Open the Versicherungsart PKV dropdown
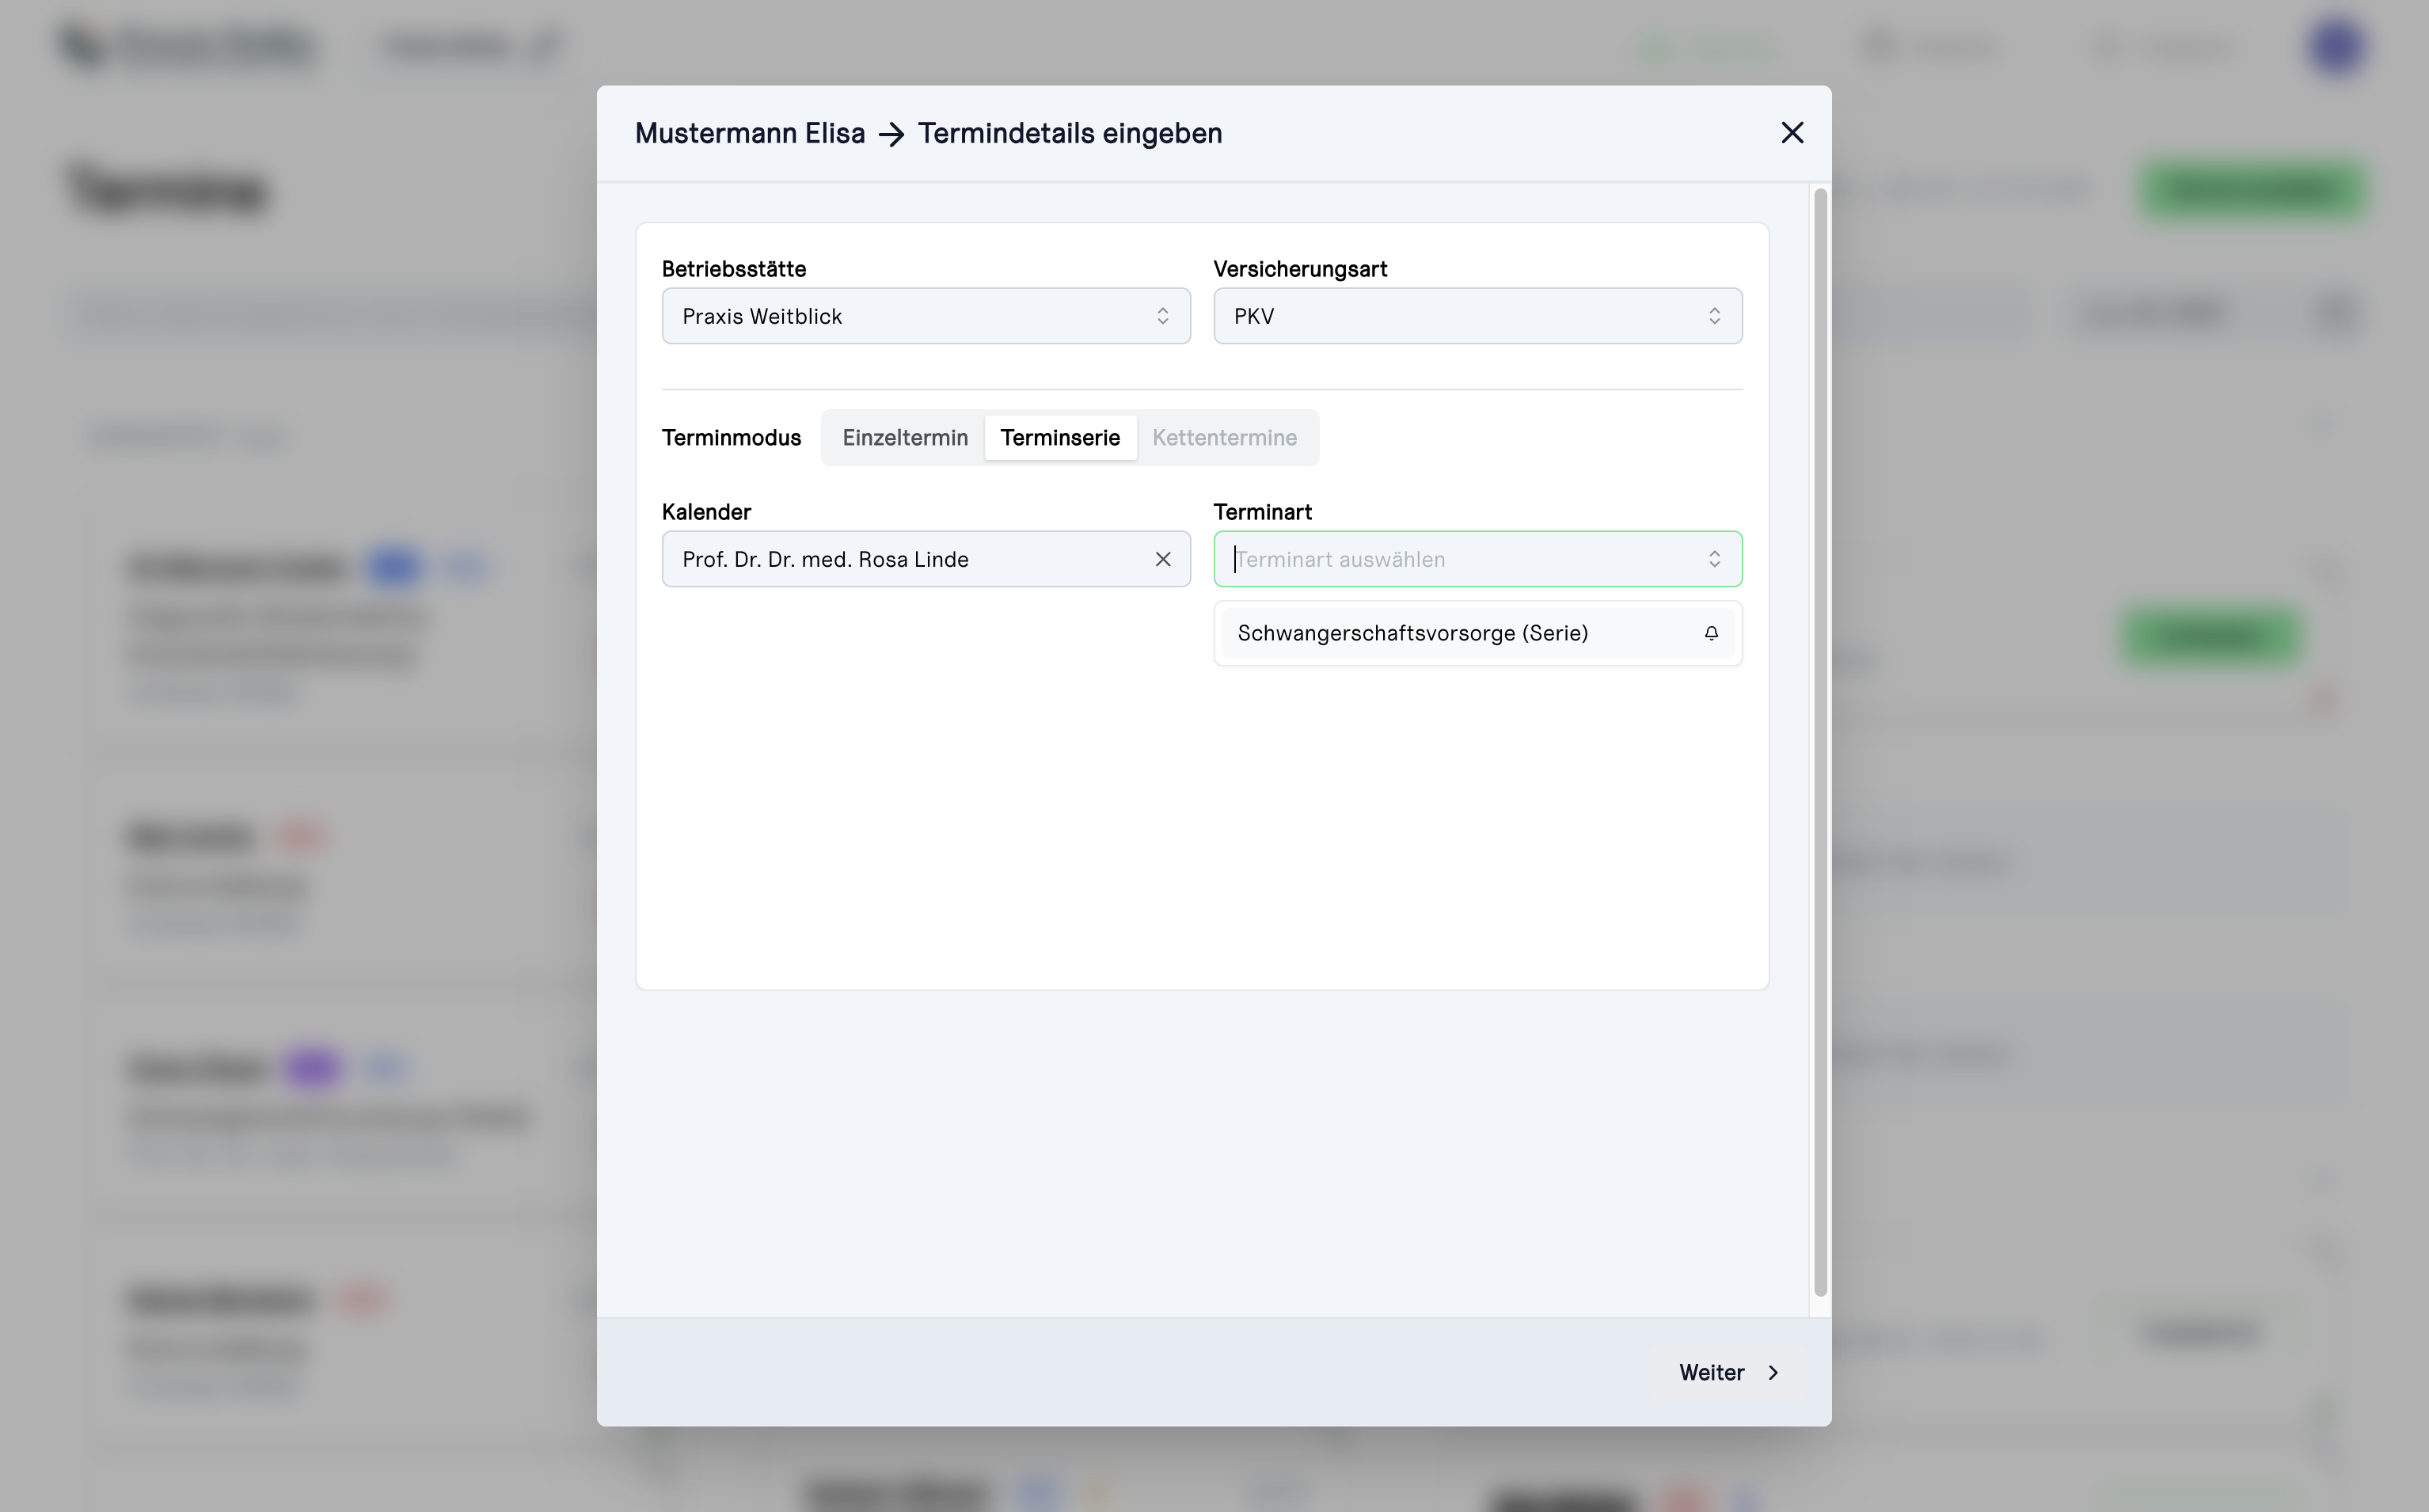This screenshot has height=1512, width=2429. tap(1477, 316)
